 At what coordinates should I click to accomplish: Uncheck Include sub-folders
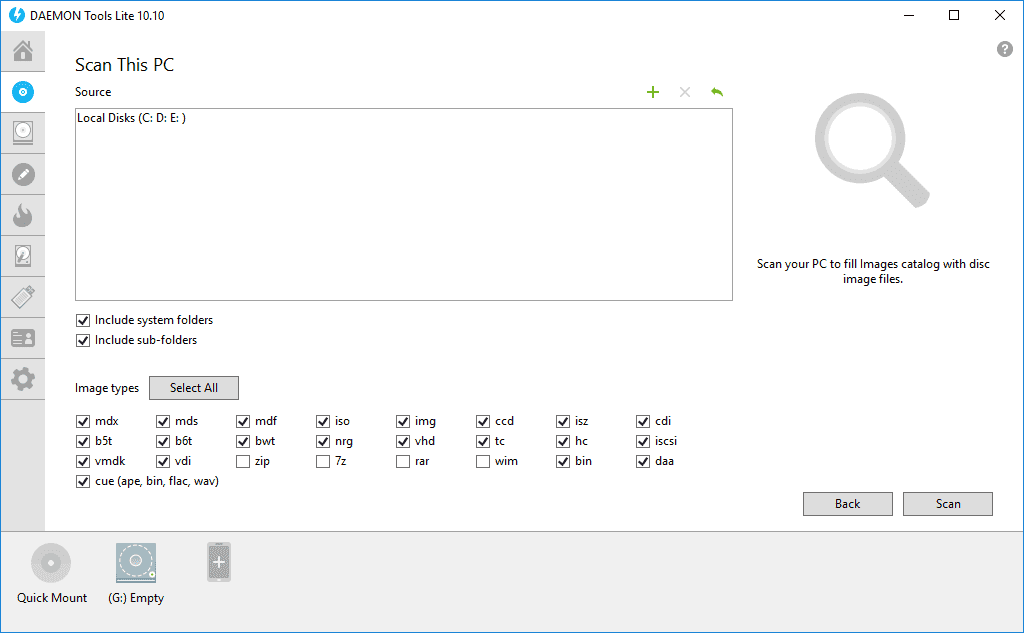pos(83,340)
